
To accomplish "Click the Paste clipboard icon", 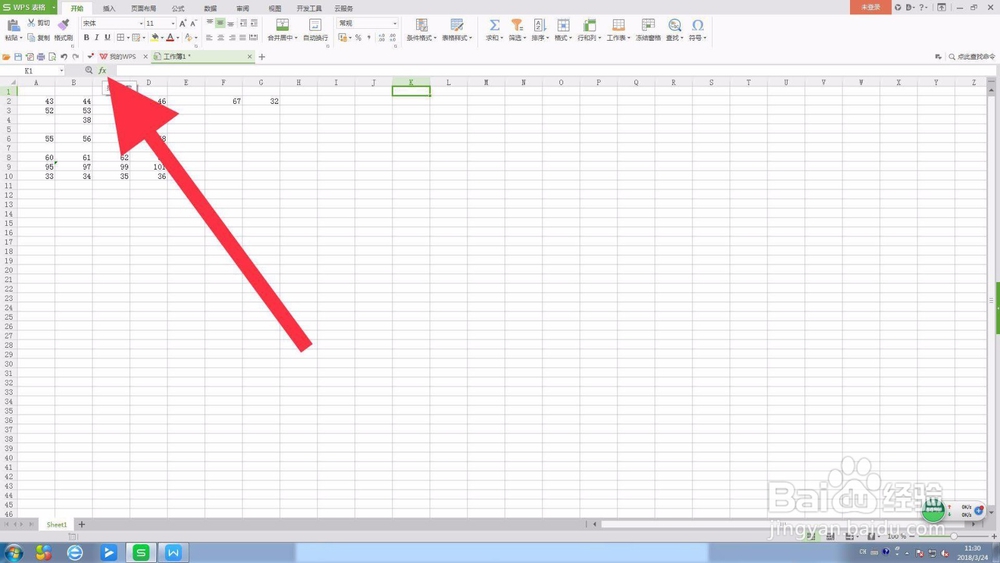I will tap(13, 26).
